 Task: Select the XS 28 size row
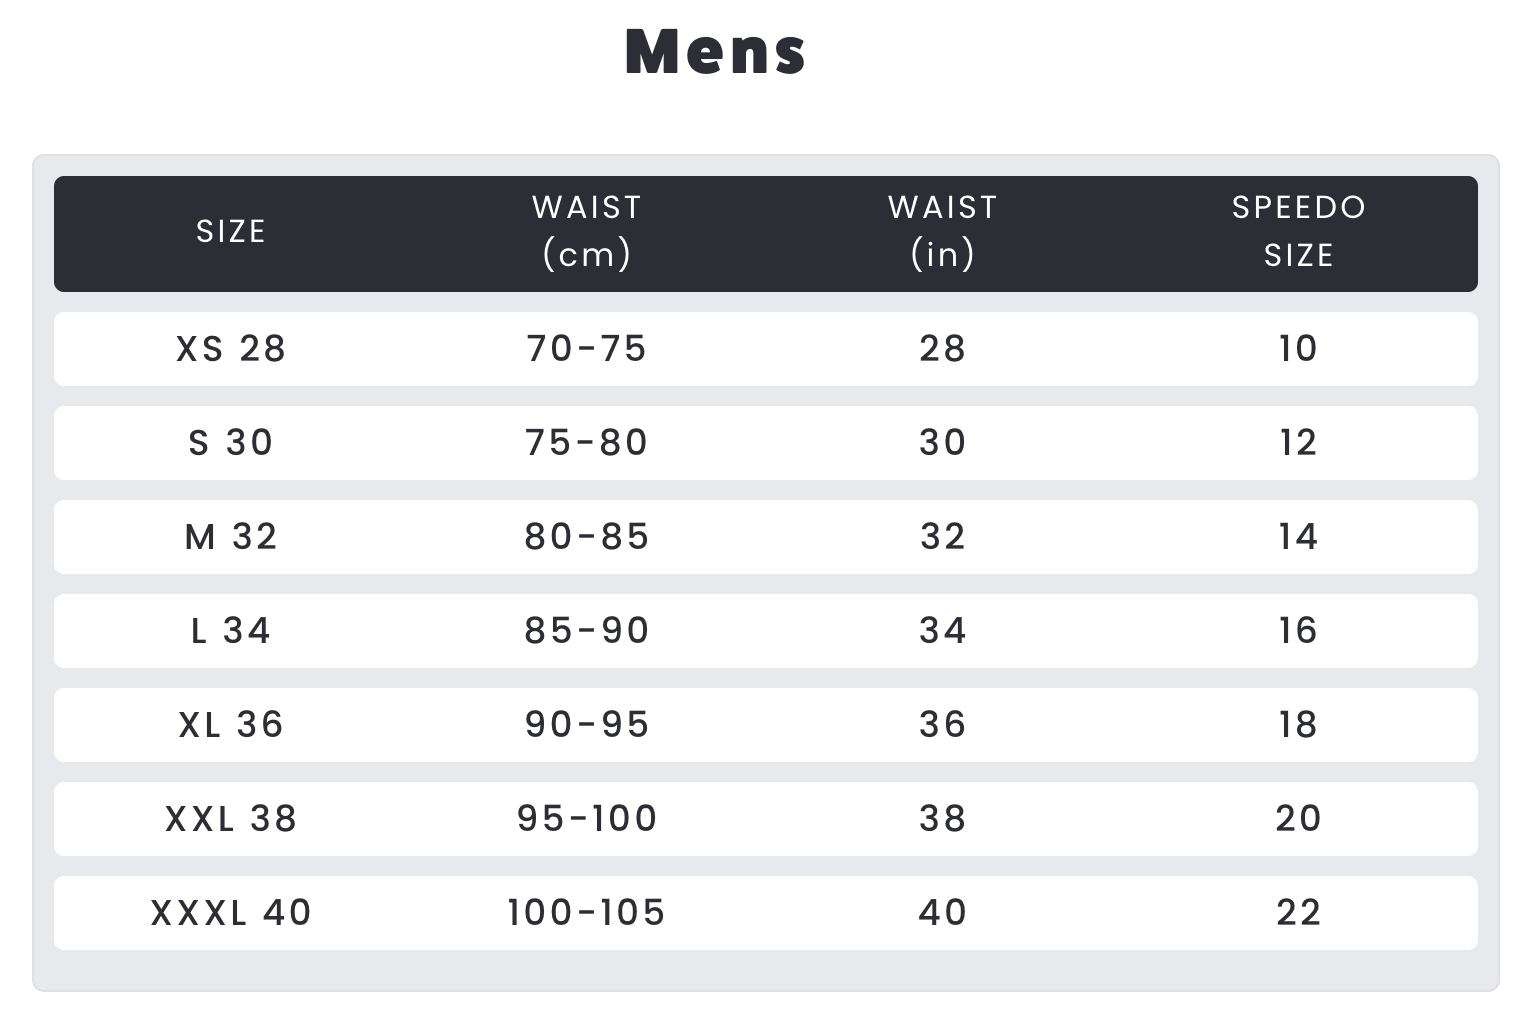tap(231, 349)
